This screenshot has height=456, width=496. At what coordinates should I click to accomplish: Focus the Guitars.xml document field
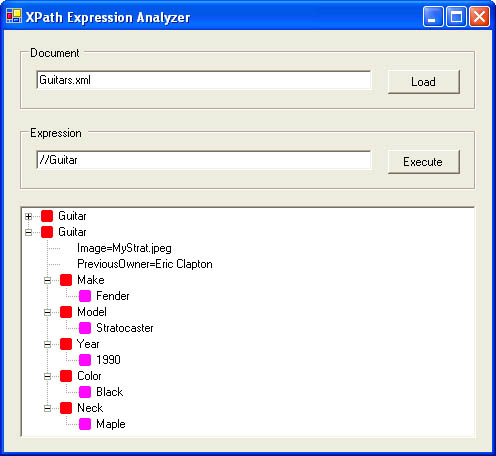[204, 80]
